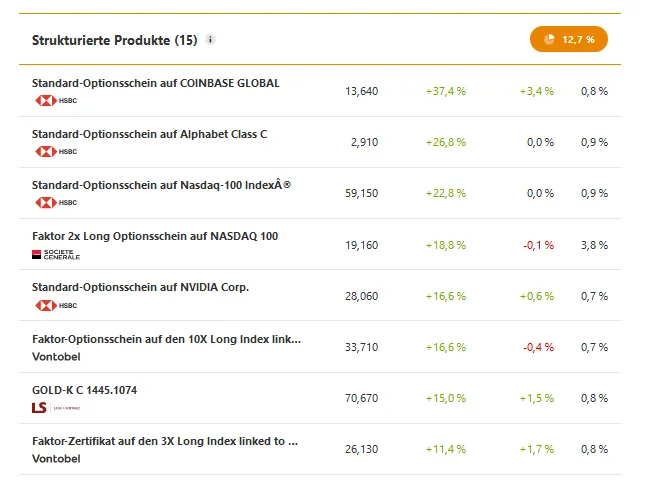The height and width of the screenshot is (485, 667).
Task: Click HSBC logo under Alphabet Class C
Action: tap(56, 151)
